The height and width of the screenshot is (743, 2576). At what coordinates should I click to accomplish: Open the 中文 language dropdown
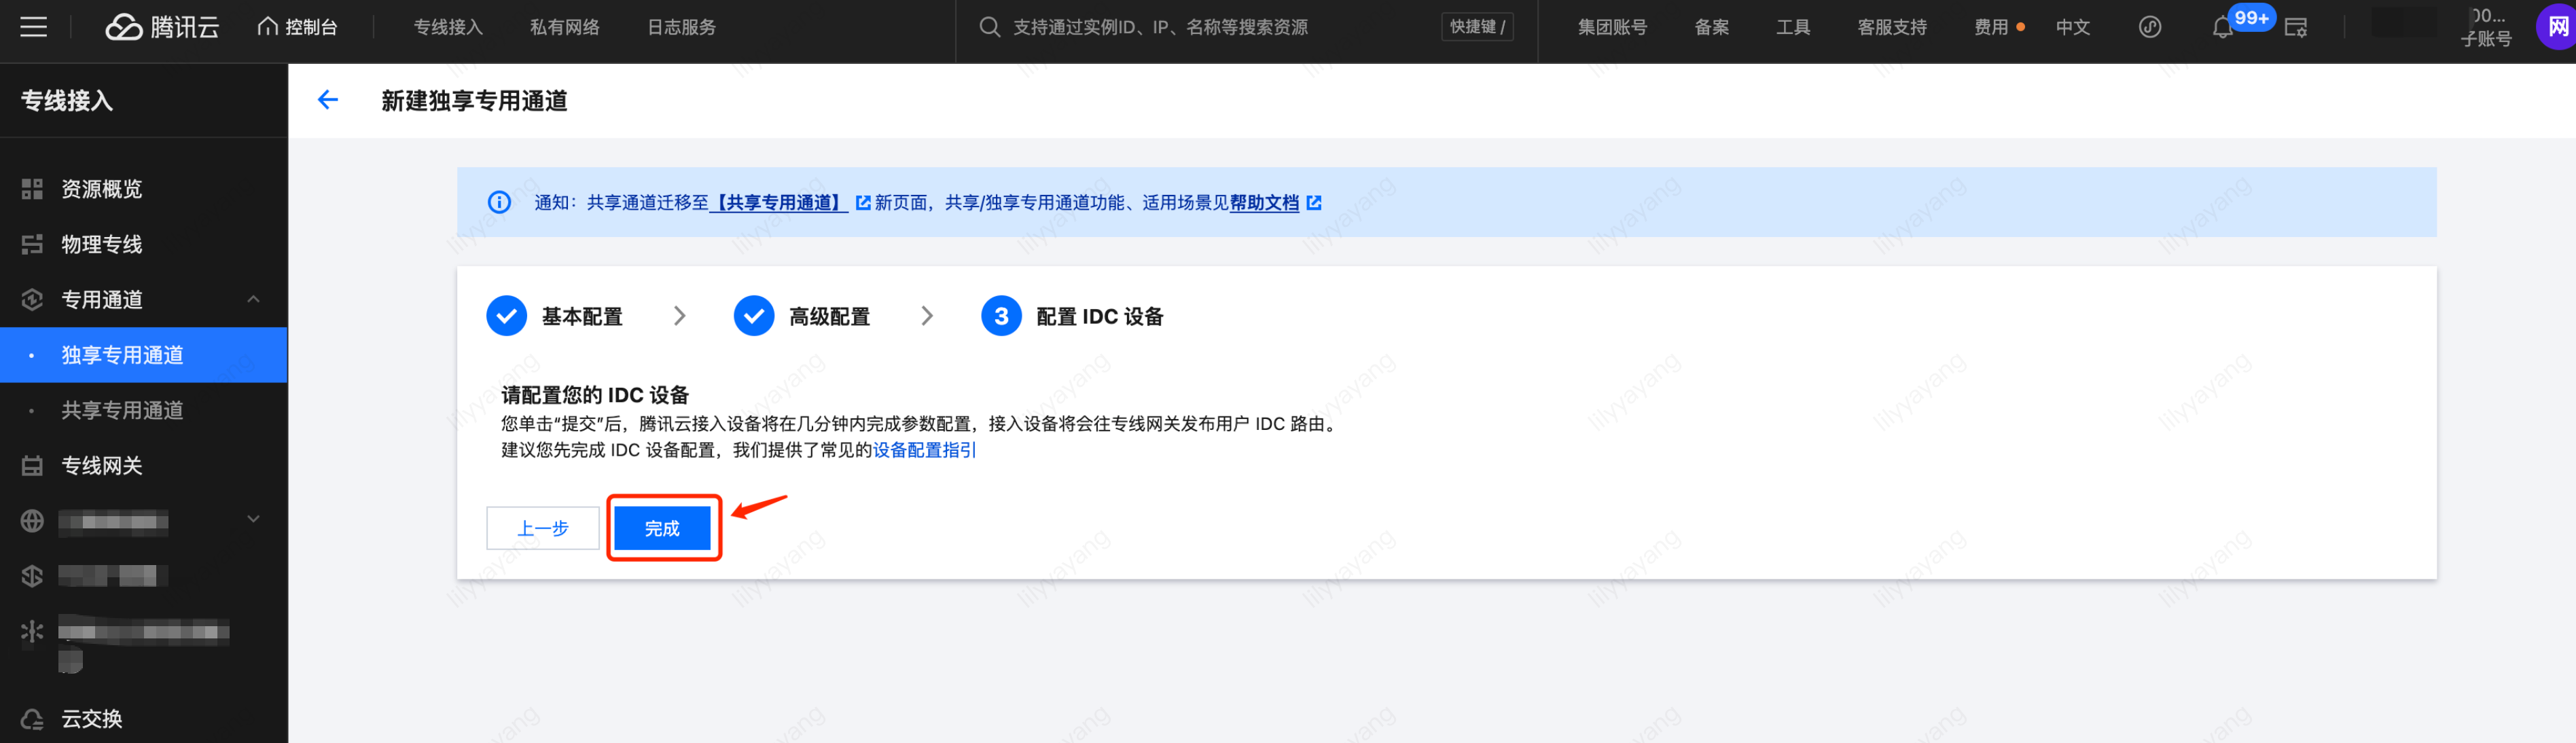(x=2072, y=27)
